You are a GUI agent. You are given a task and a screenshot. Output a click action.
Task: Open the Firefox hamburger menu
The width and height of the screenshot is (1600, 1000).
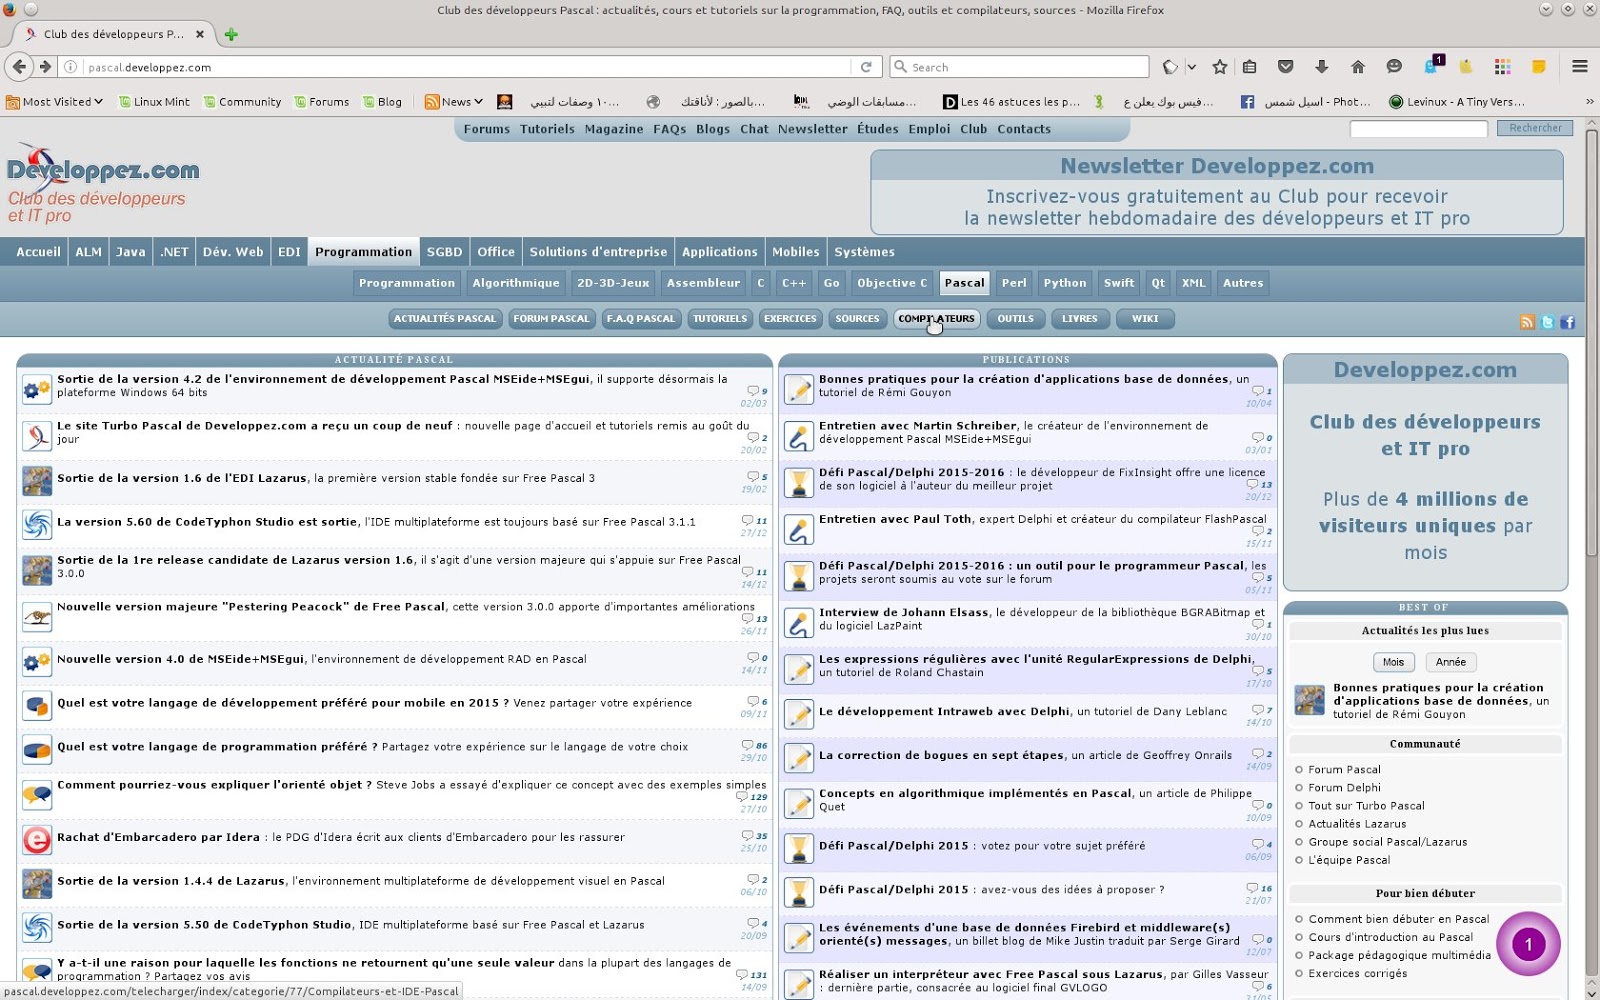[x=1580, y=67]
